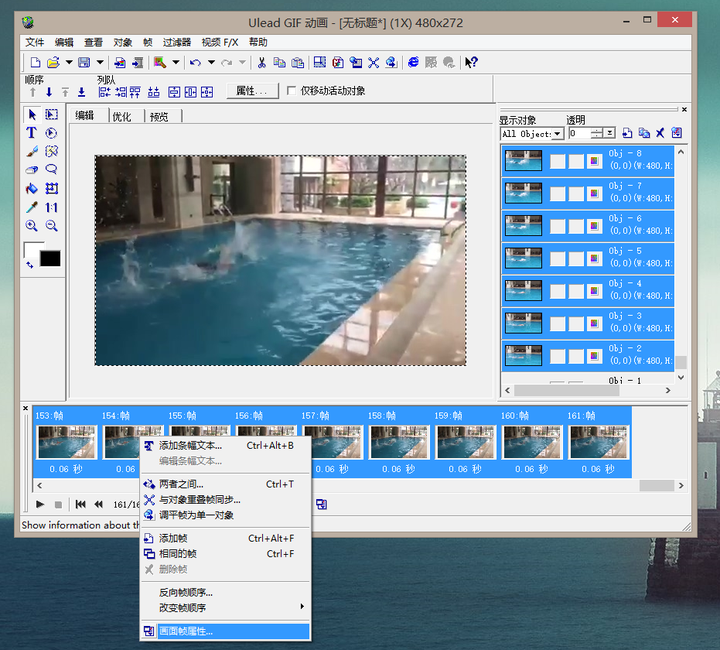Click the Save disk icon

tap(84, 63)
